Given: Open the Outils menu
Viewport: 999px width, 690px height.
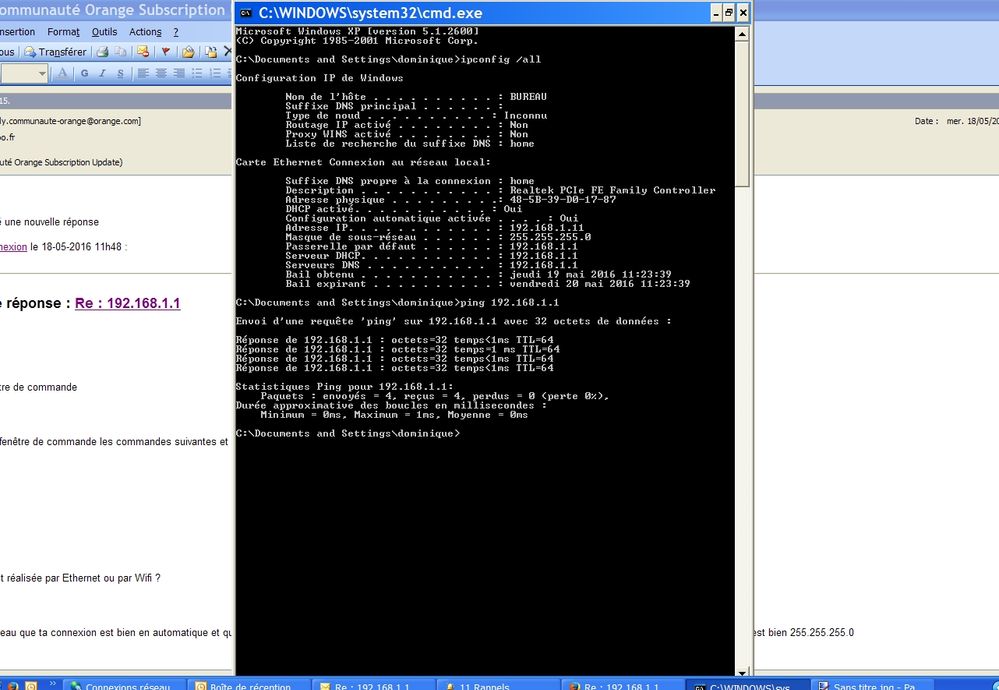Looking at the screenshot, I should 104,32.
